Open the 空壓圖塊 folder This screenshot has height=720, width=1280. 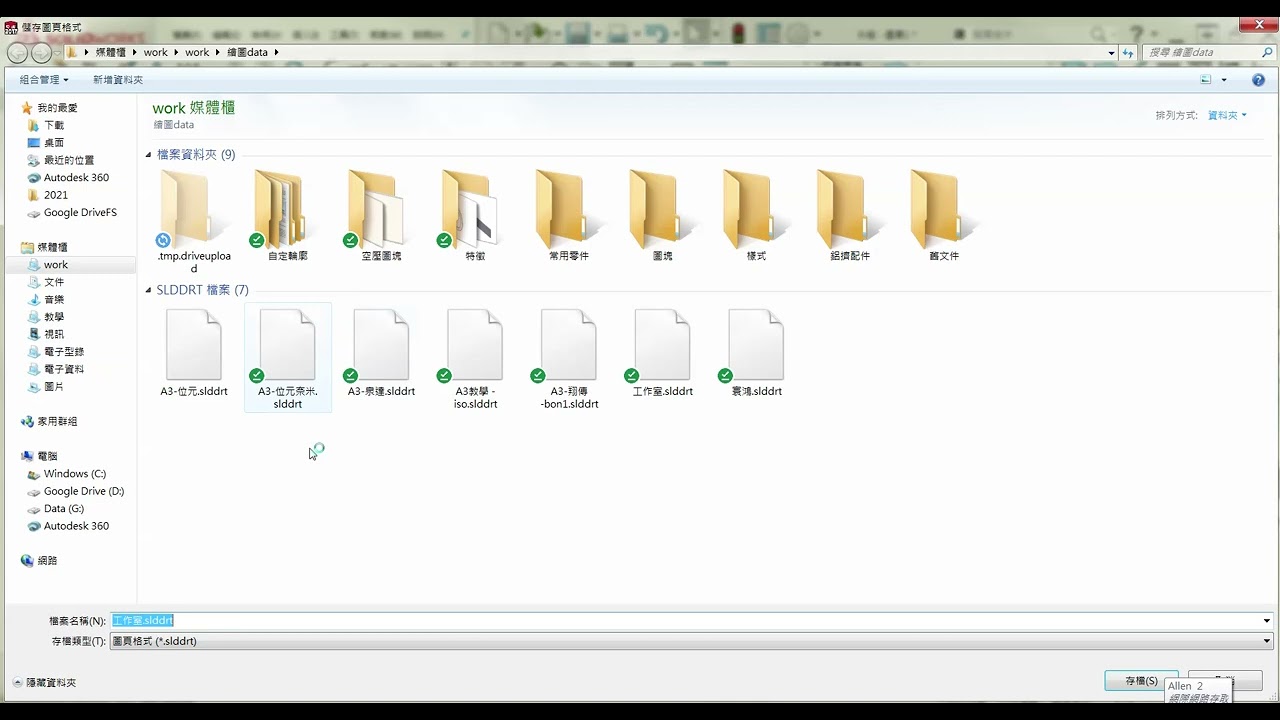tap(381, 216)
